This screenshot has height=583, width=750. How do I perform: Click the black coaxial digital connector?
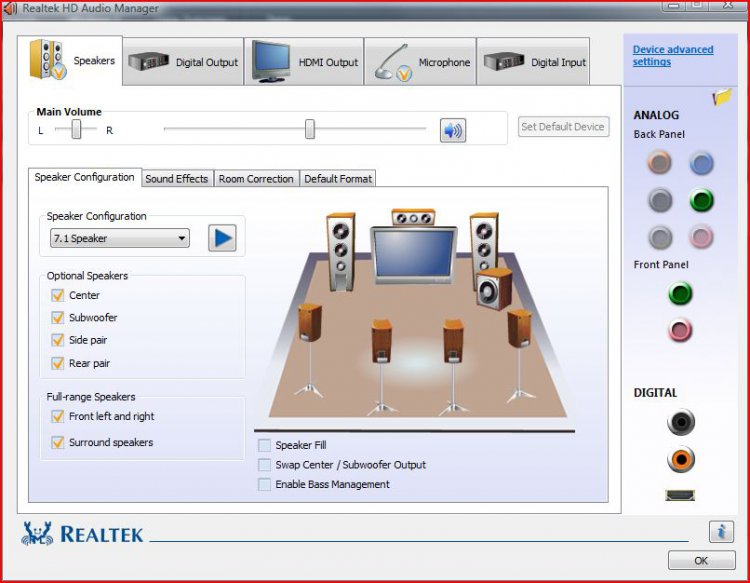pos(681,422)
